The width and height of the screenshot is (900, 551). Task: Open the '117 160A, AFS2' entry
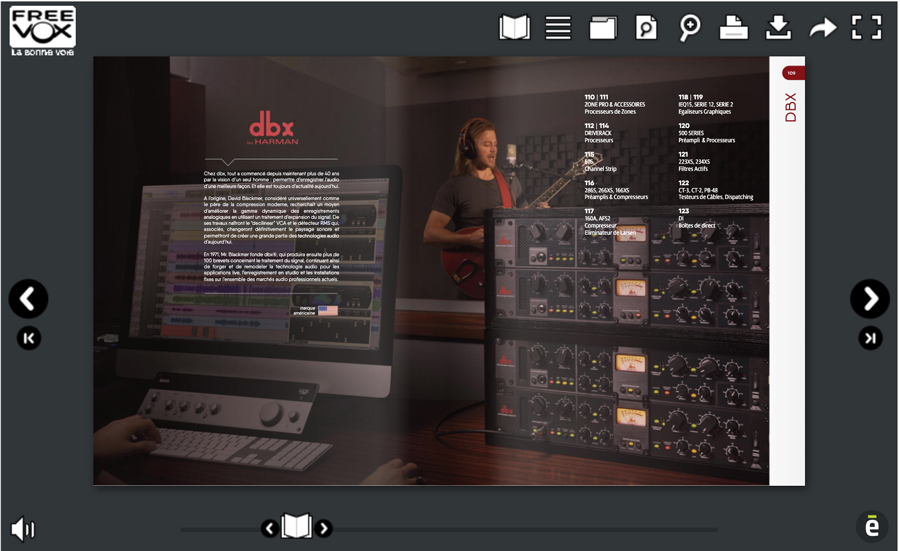(x=610, y=222)
